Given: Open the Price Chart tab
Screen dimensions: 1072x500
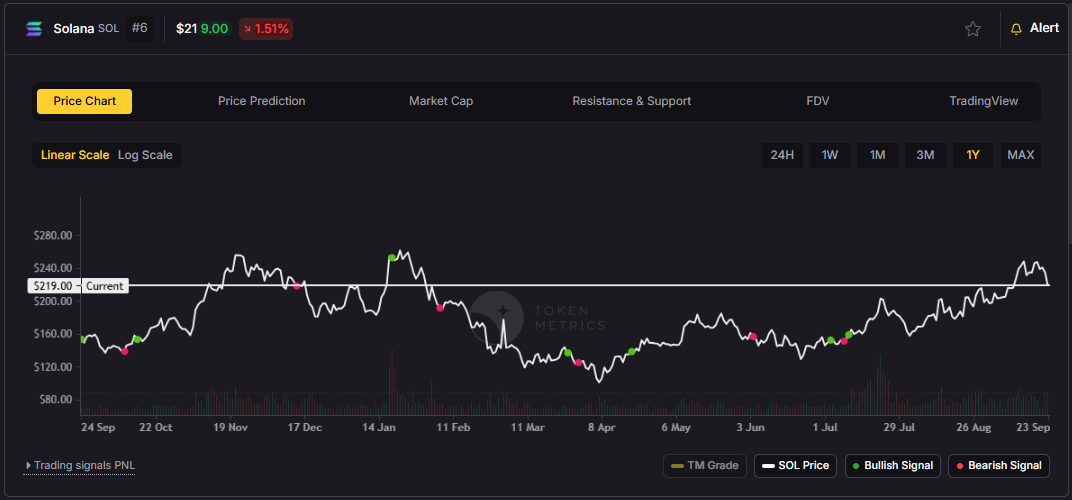Looking at the screenshot, I should [x=85, y=101].
